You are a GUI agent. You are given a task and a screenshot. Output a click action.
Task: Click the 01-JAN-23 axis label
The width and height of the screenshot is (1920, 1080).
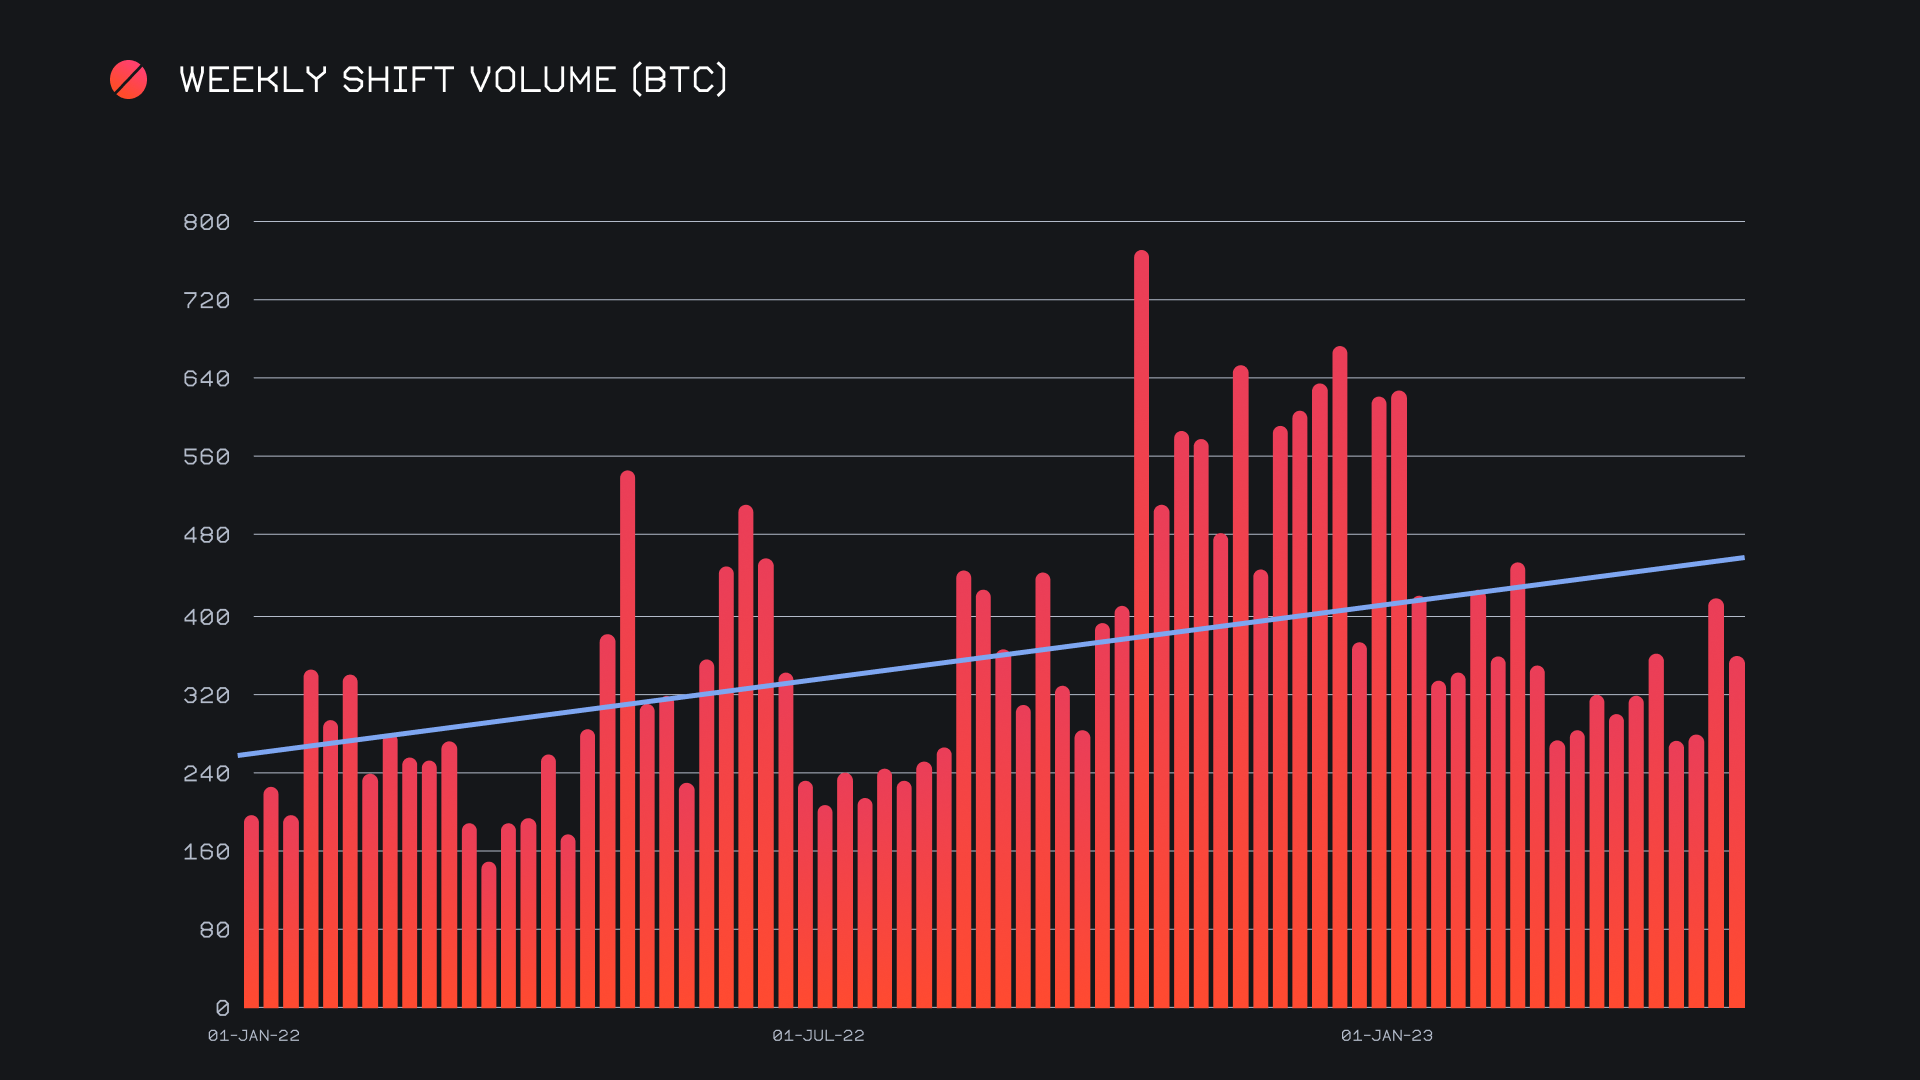click(x=1386, y=1036)
